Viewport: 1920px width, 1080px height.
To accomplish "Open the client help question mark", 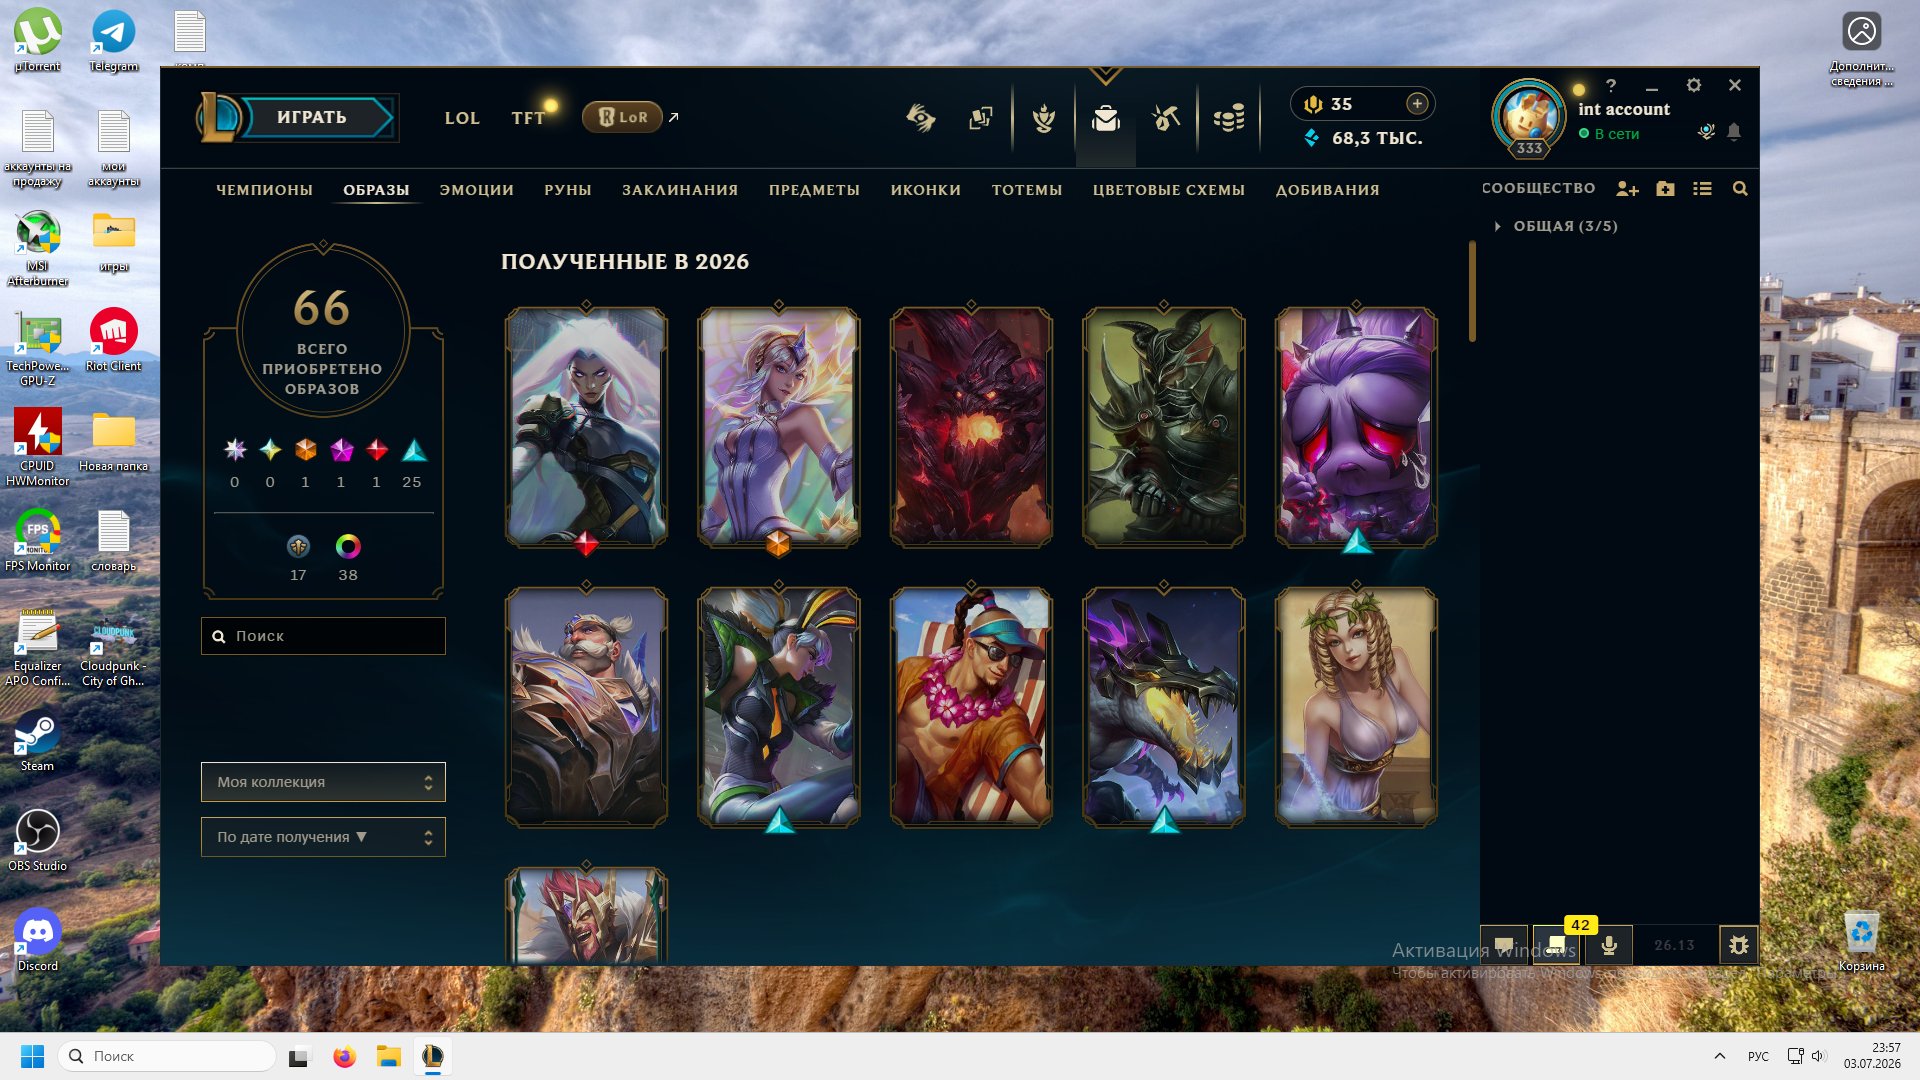I will click(1611, 86).
